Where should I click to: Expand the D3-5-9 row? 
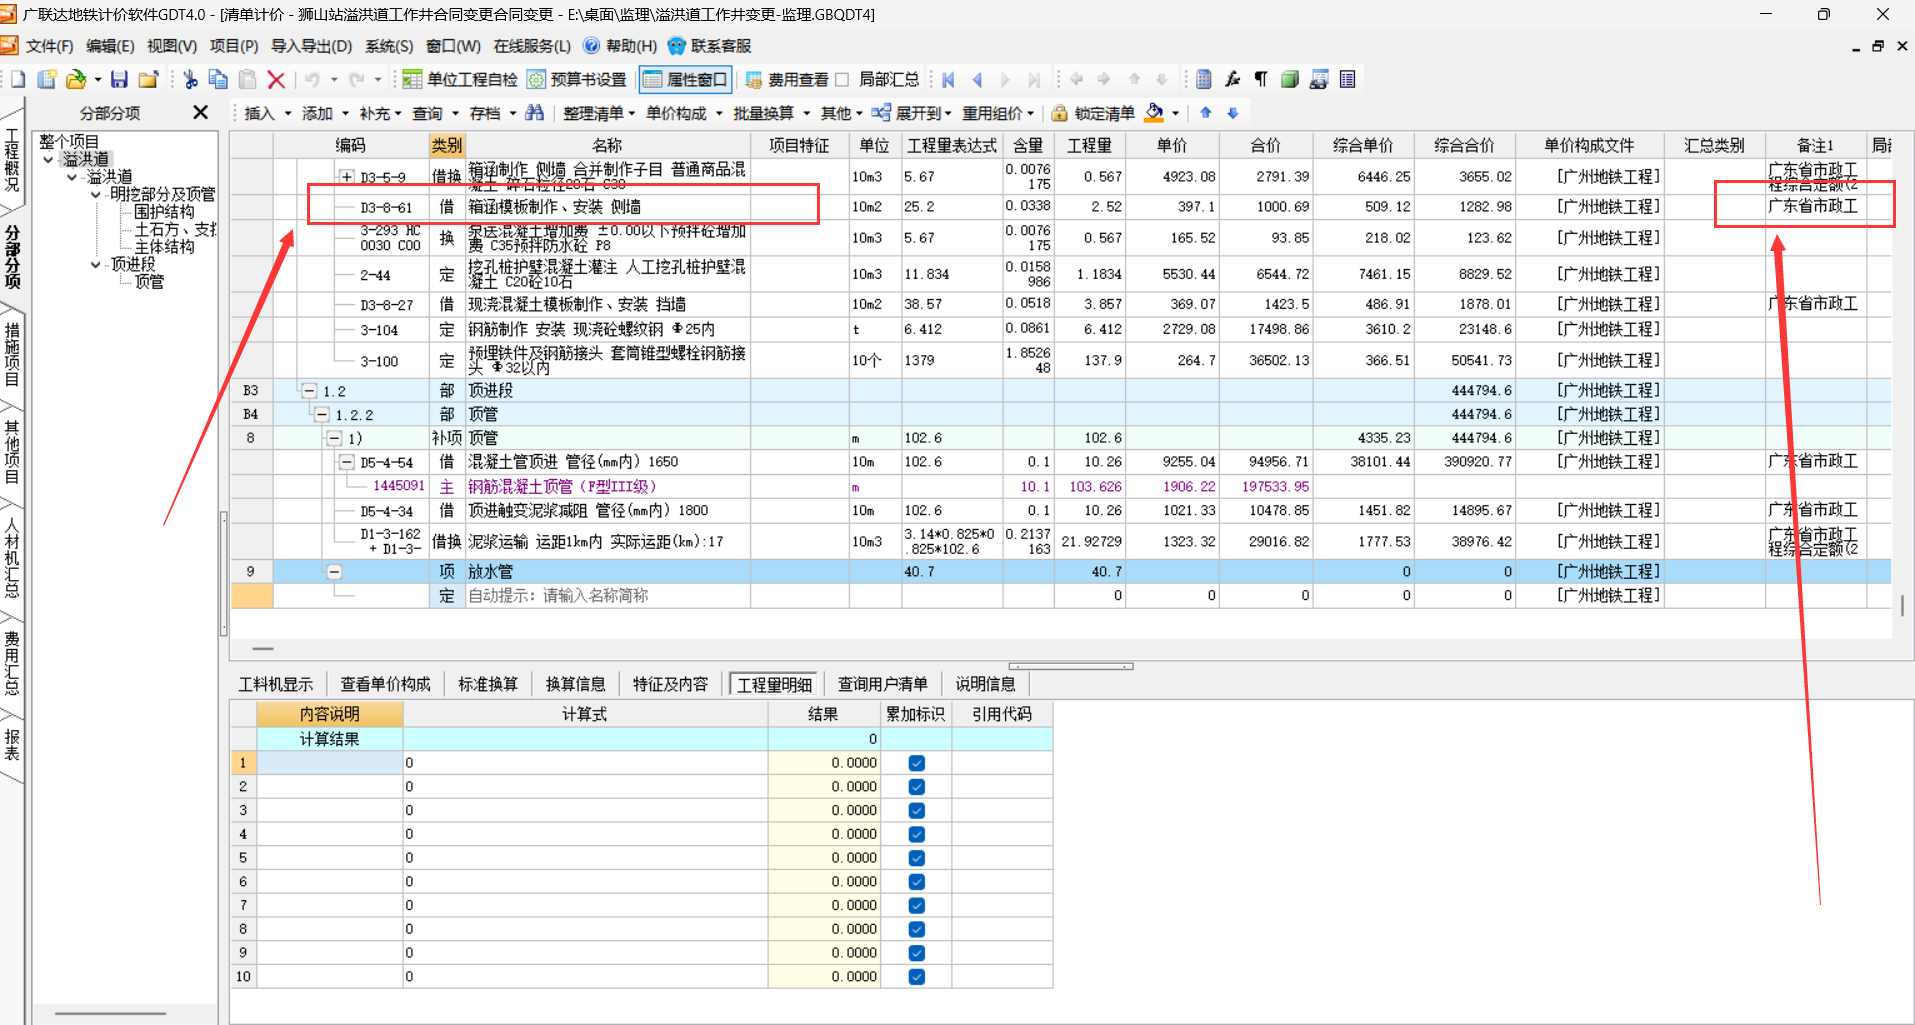[x=346, y=177]
